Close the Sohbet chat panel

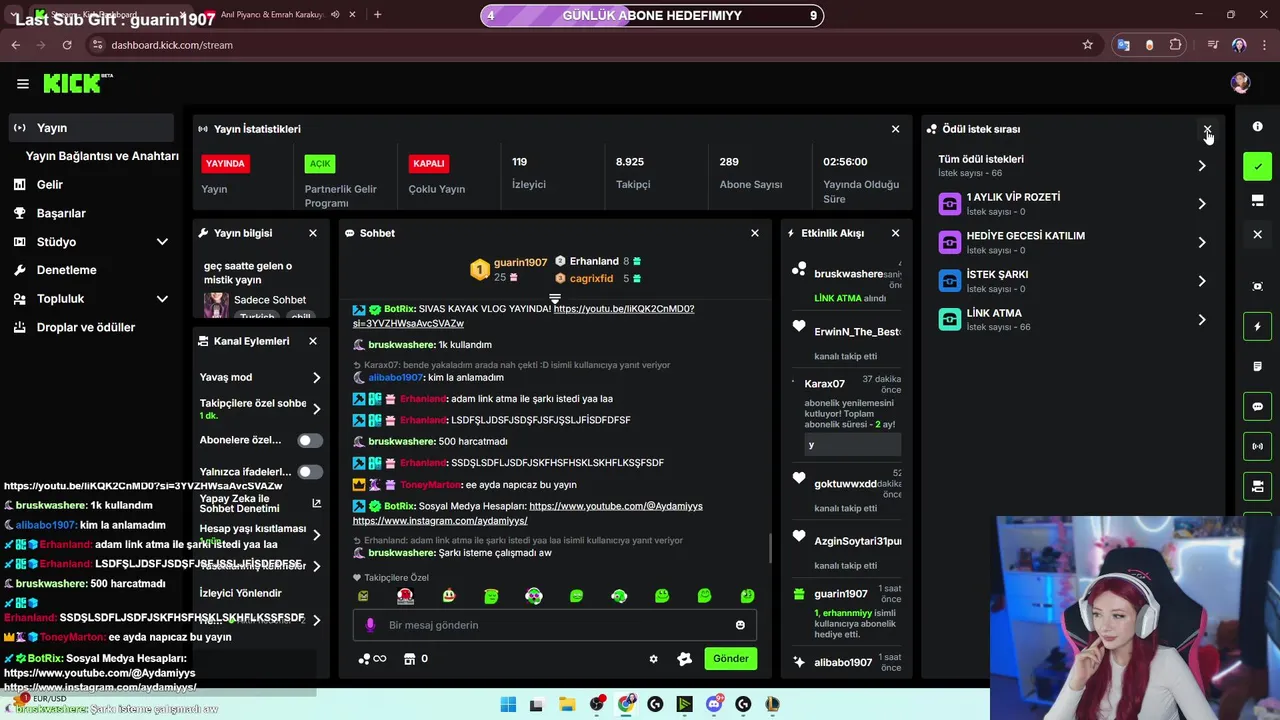(x=755, y=233)
